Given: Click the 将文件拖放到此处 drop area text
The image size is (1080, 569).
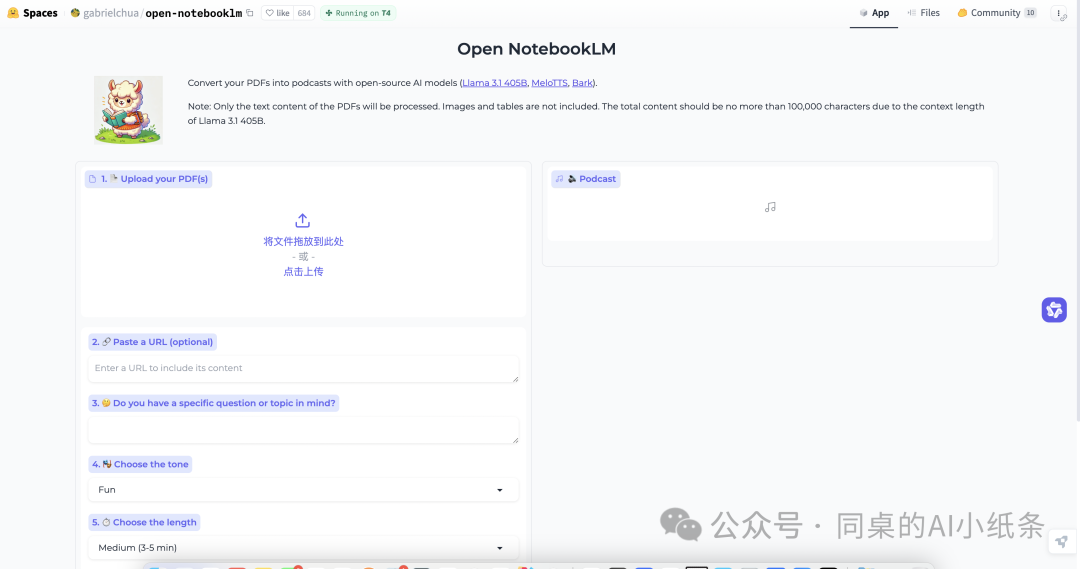Looking at the screenshot, I should point(303,241).
